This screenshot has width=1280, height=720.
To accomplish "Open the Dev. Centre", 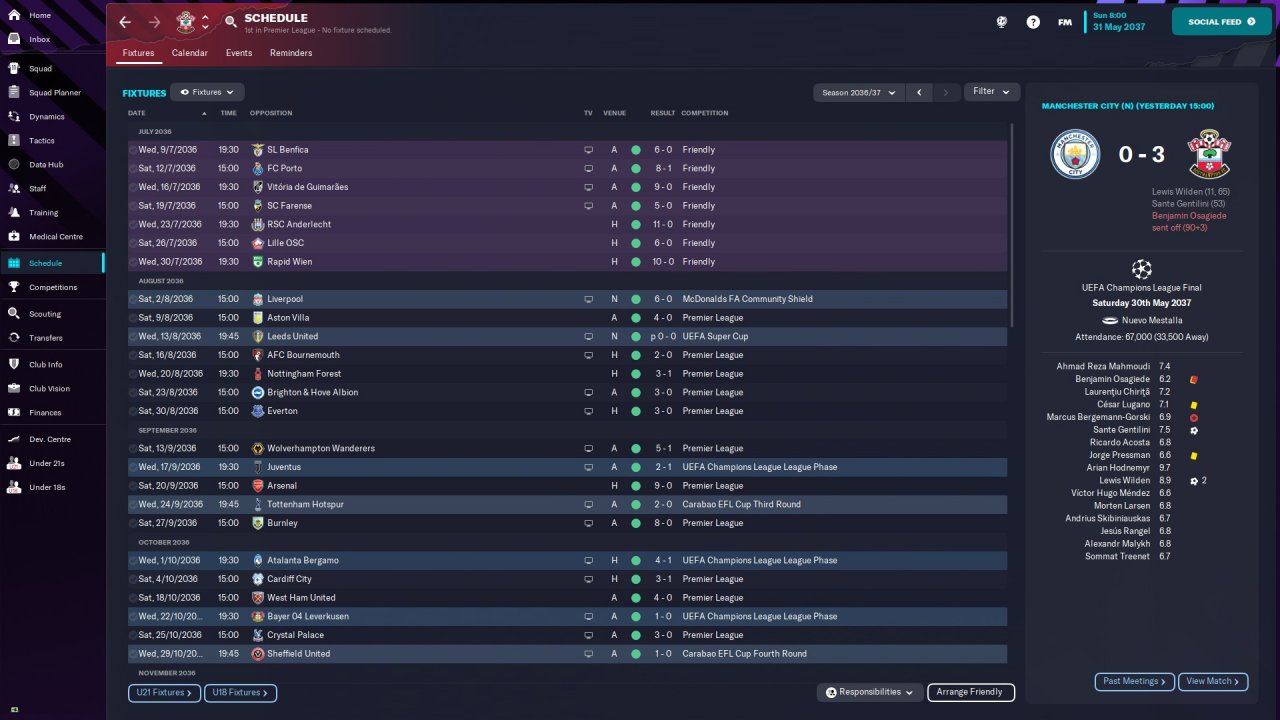I will [x=52, y=440].
